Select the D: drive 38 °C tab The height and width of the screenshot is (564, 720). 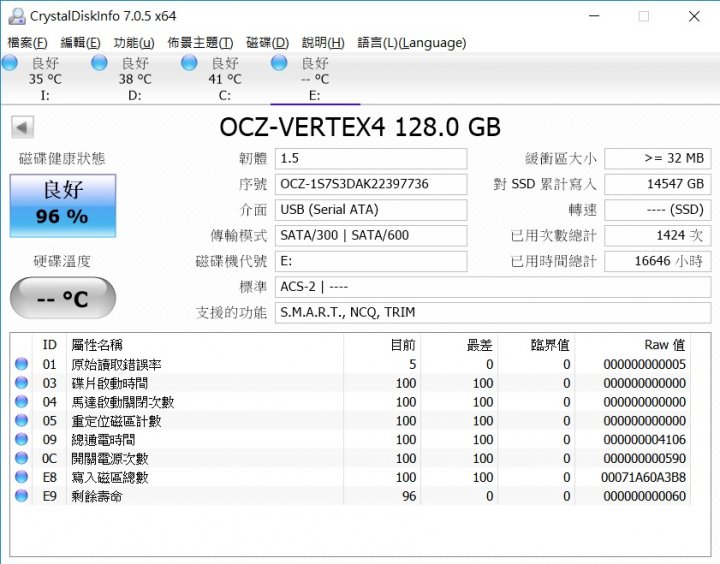[x=135, y=79]
